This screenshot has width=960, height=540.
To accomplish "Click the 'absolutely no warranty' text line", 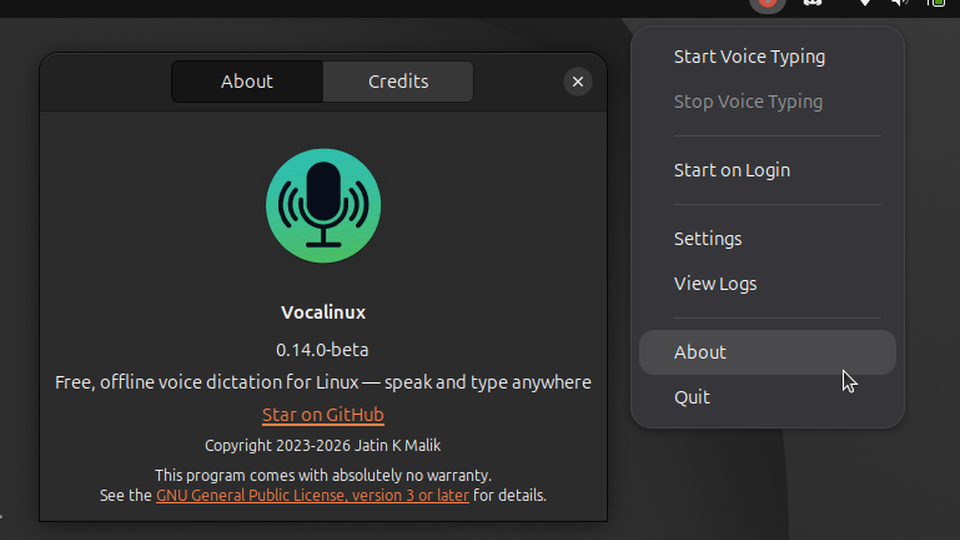I will (323, 475).
